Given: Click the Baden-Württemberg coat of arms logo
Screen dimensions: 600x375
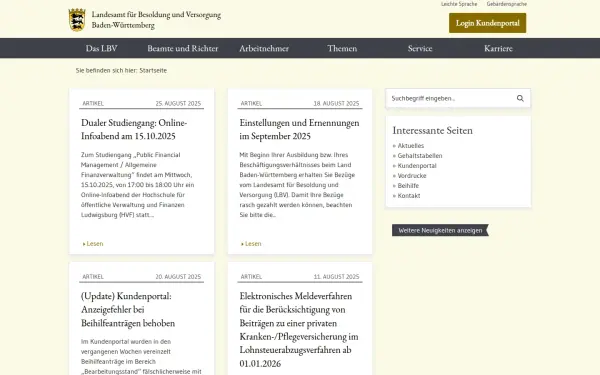Looking at the screenshot, I should pyautogui.click(x=77, y=20).
